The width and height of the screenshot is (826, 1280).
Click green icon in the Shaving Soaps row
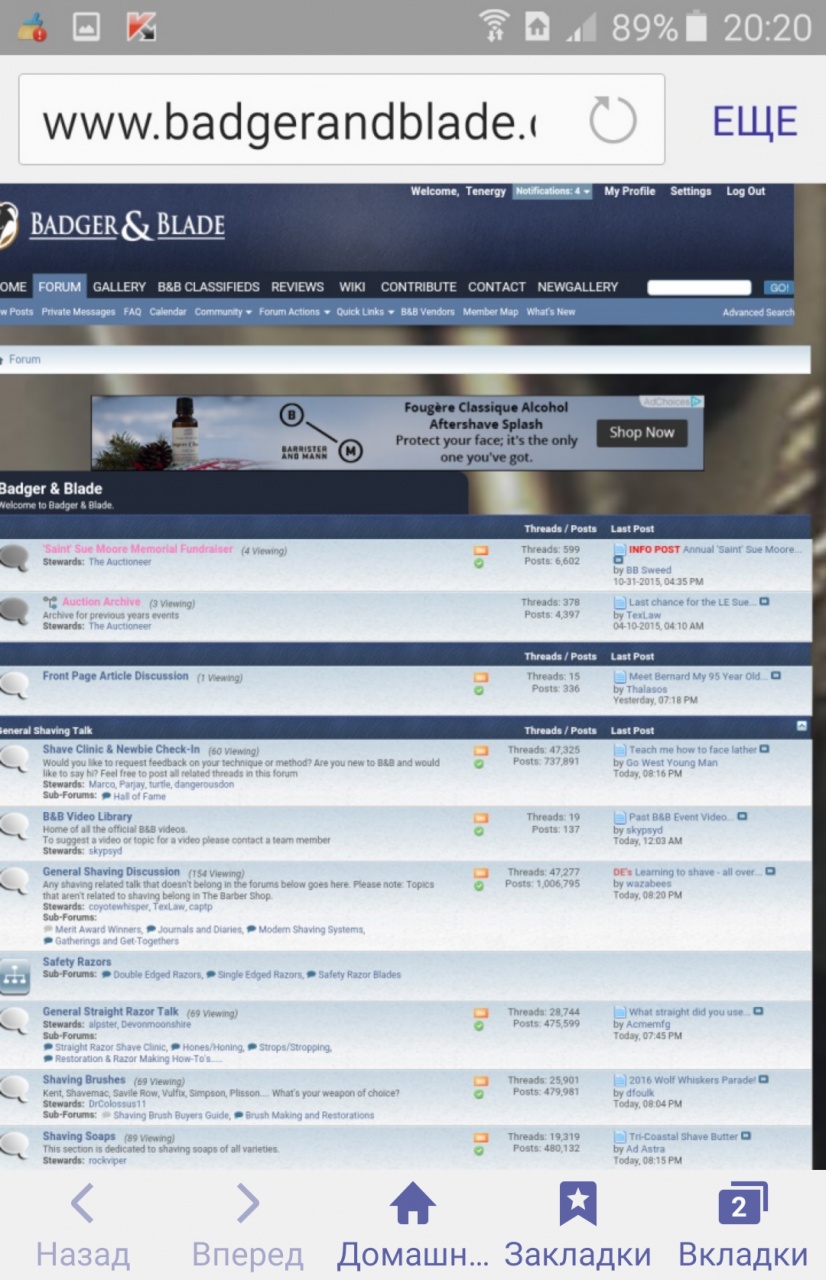tap(479, 1151)
